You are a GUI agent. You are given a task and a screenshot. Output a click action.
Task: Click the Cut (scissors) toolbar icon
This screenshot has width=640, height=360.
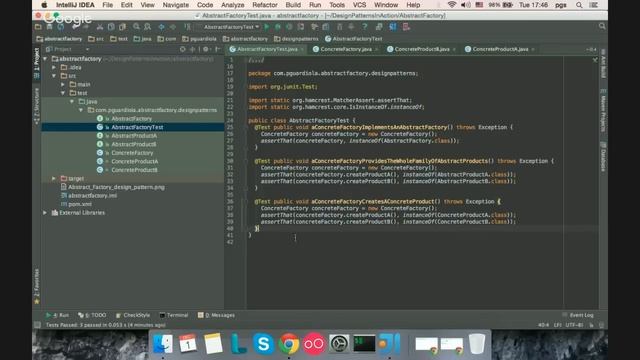point(100,27)
